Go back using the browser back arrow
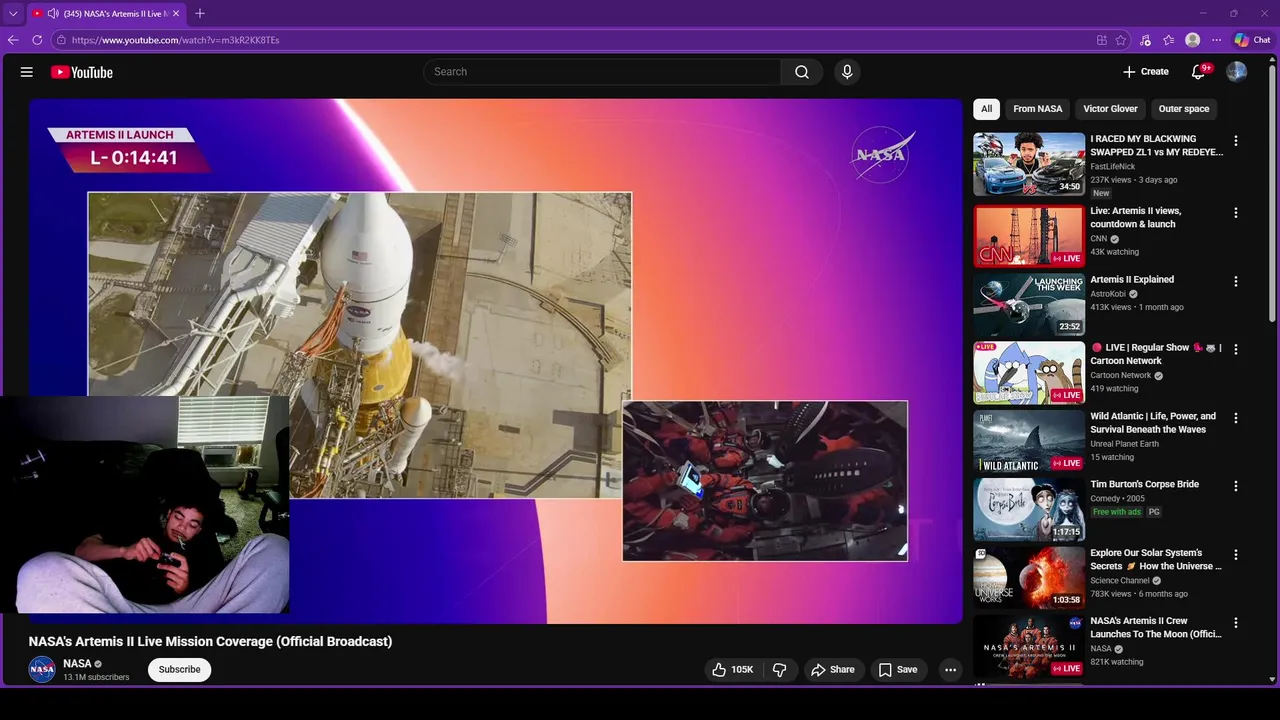Image resolution: width=1280 pixels, height=720 pixels. click(13, 40)
